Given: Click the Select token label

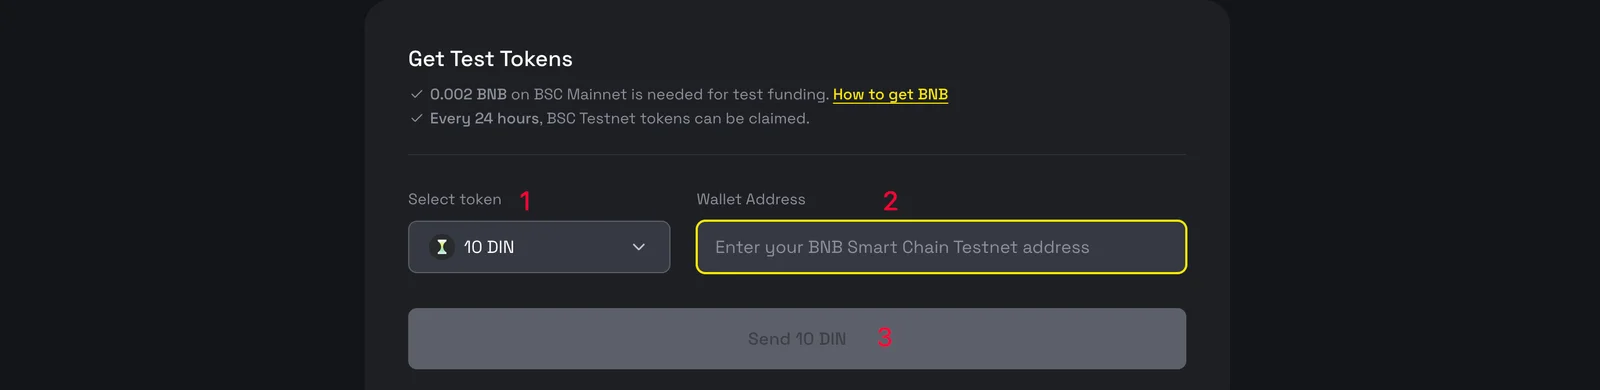Looking at the screenshot, I should (x=455, y=199).
